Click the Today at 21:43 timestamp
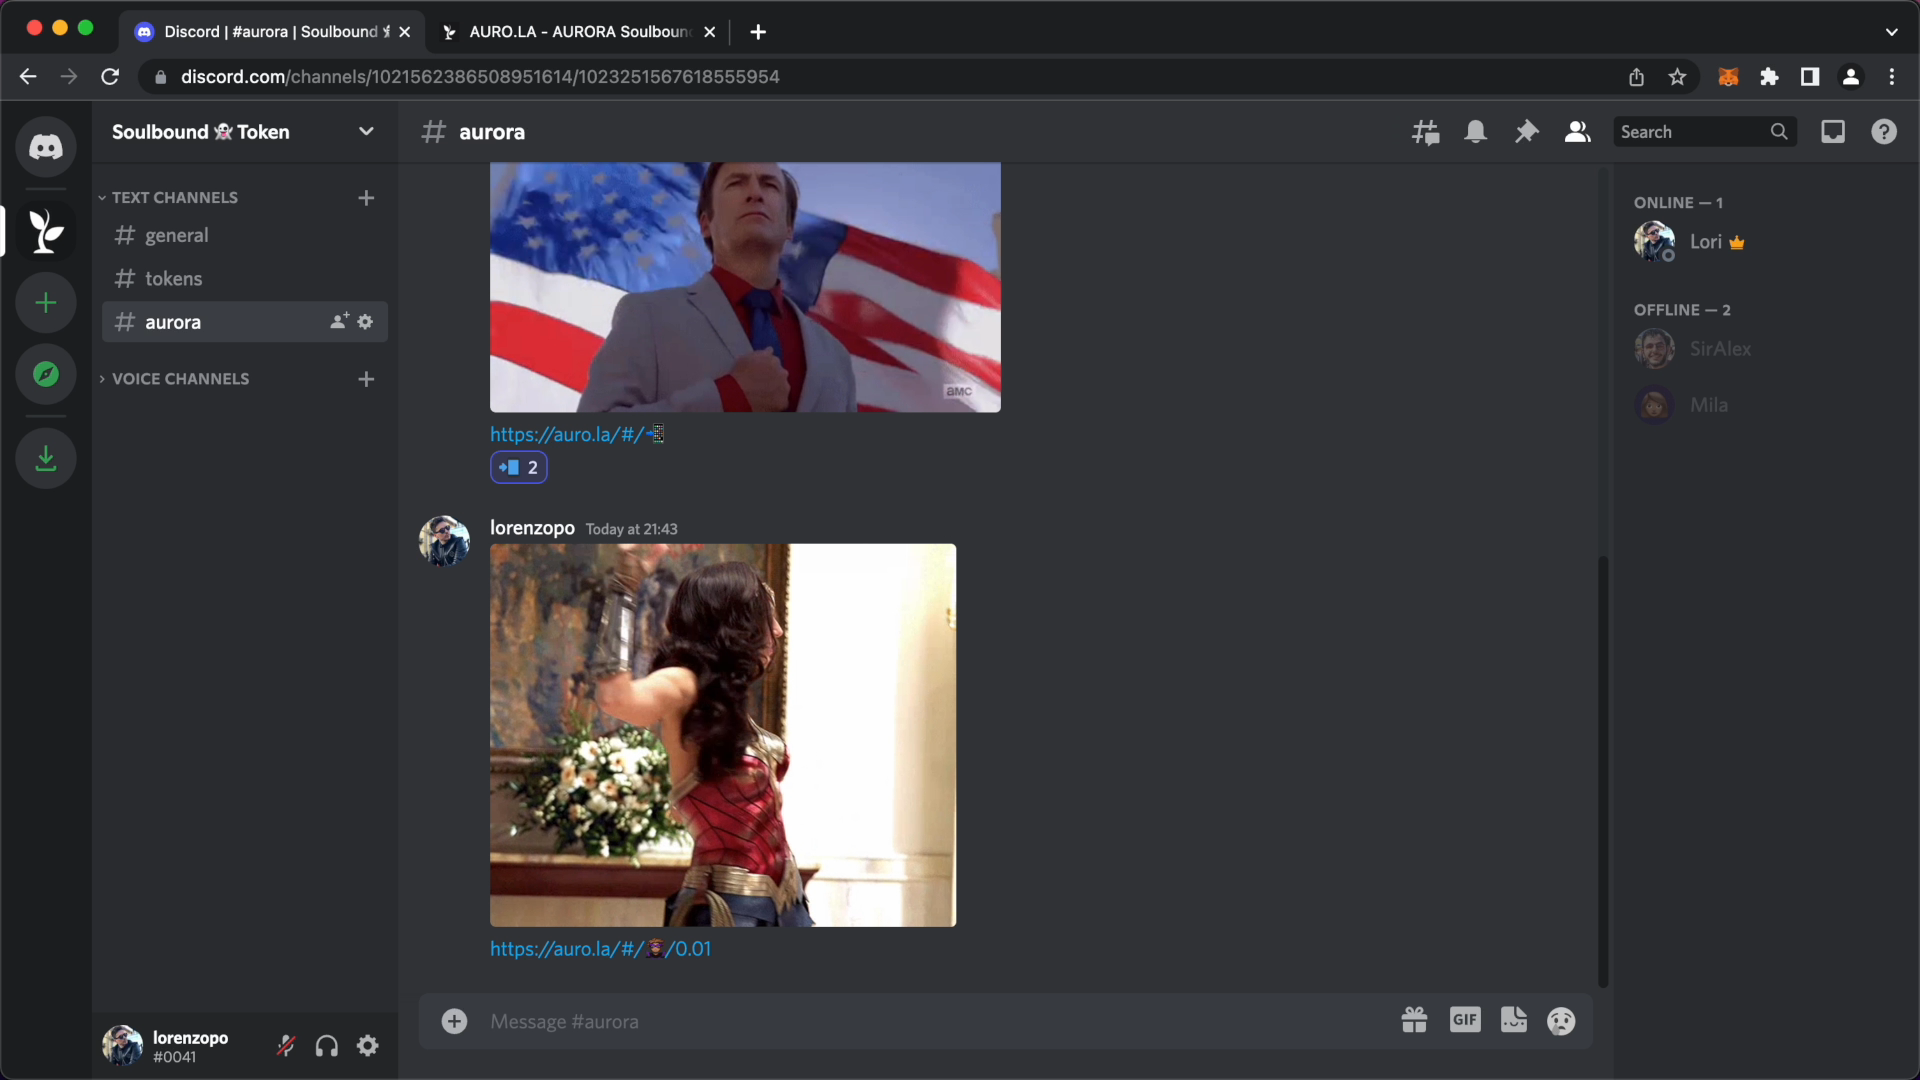The image size is (1920, 1080). 631,529
